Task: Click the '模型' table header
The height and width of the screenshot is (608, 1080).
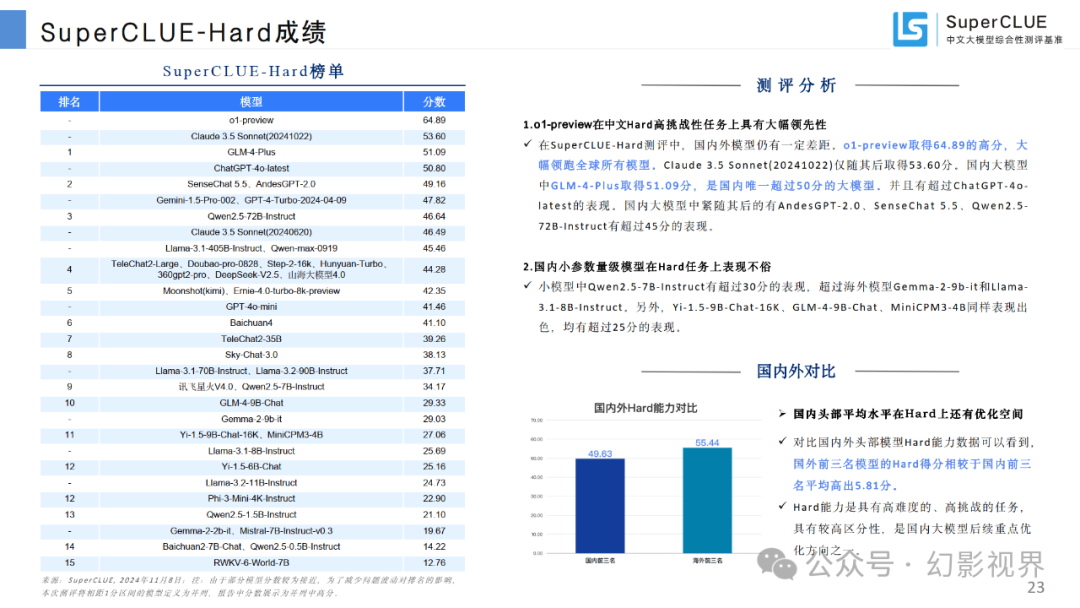Action: [x=251, y=102]
